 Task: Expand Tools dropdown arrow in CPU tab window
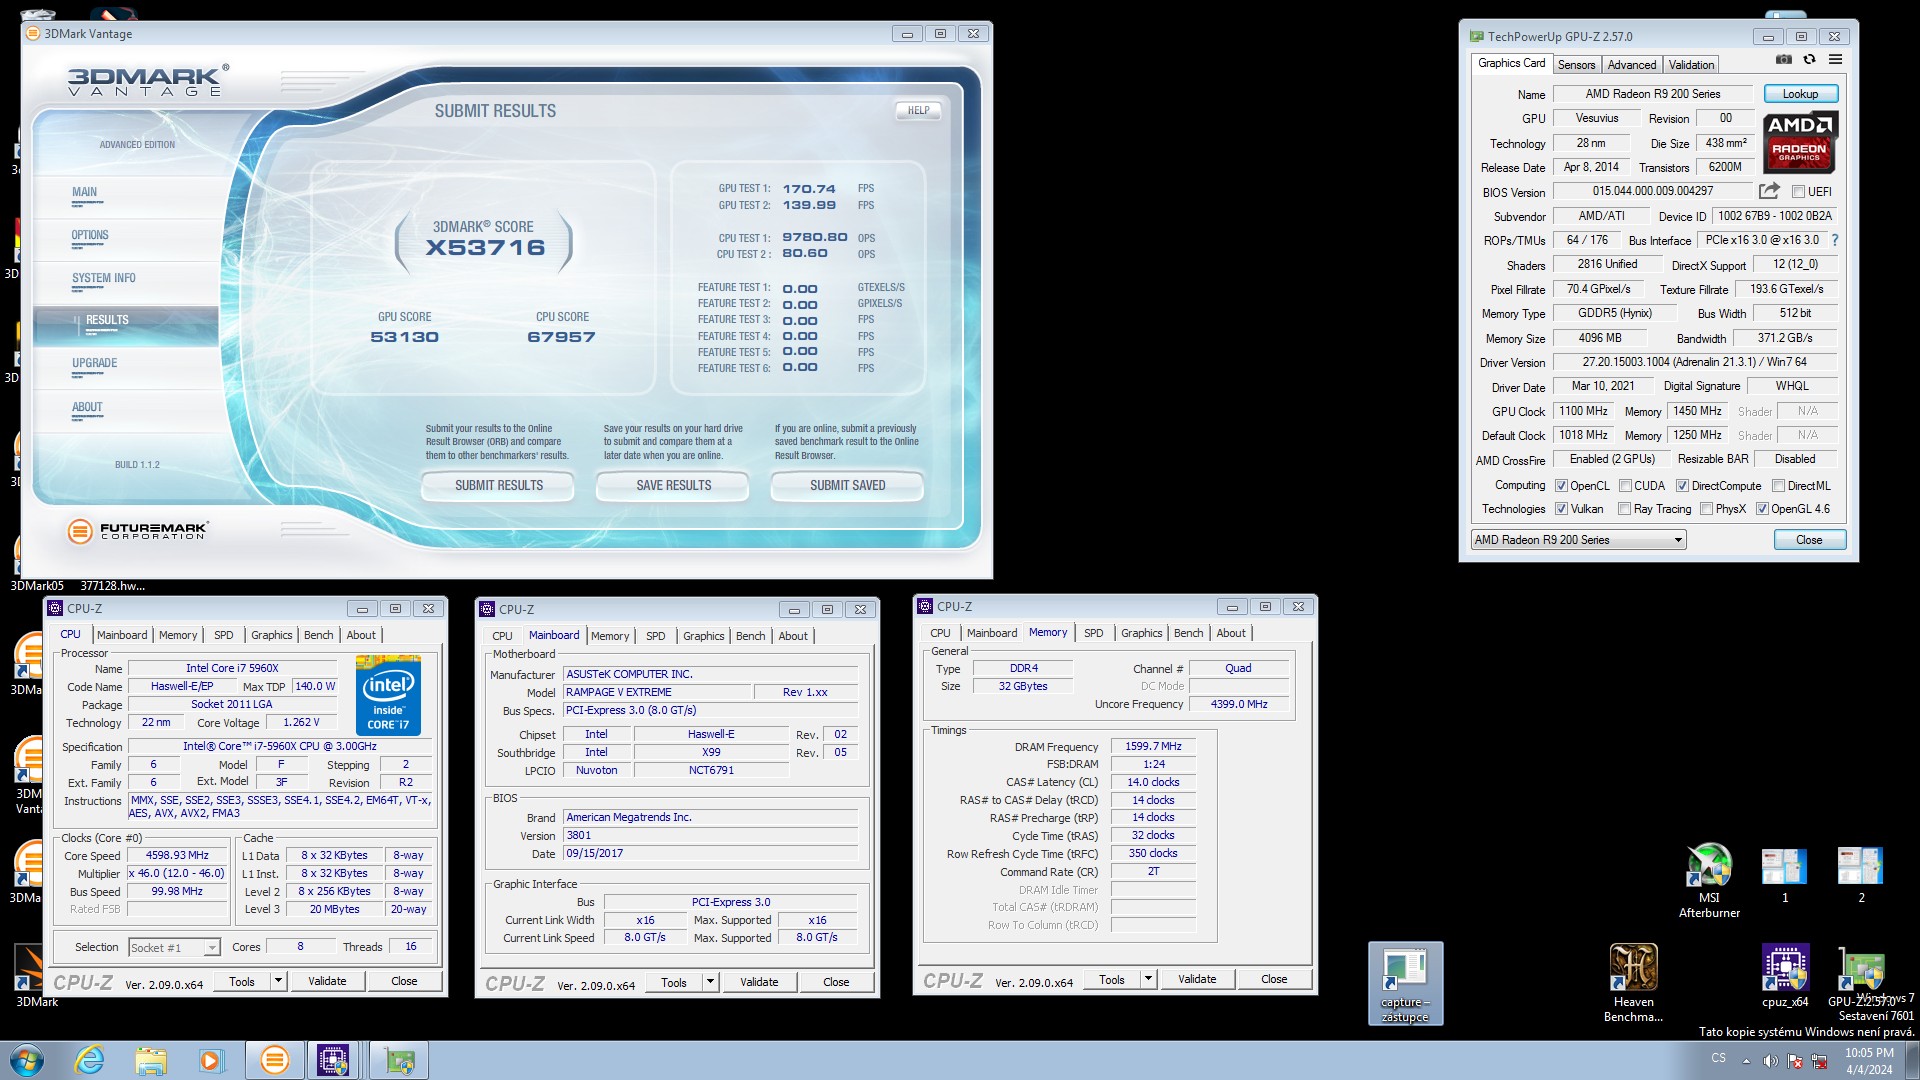point(278,981)
